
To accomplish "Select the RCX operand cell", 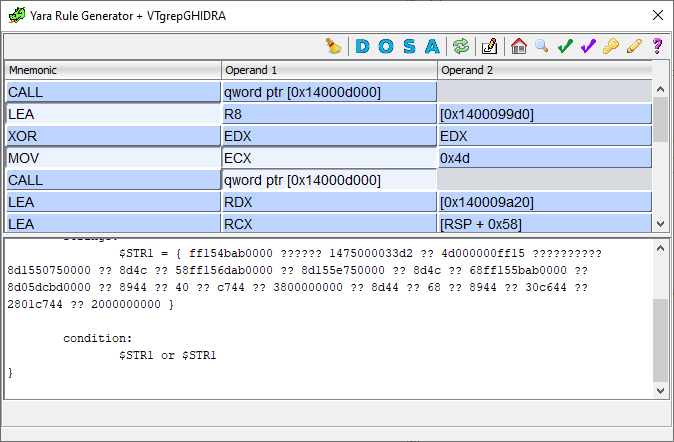I will pos(329,223).
